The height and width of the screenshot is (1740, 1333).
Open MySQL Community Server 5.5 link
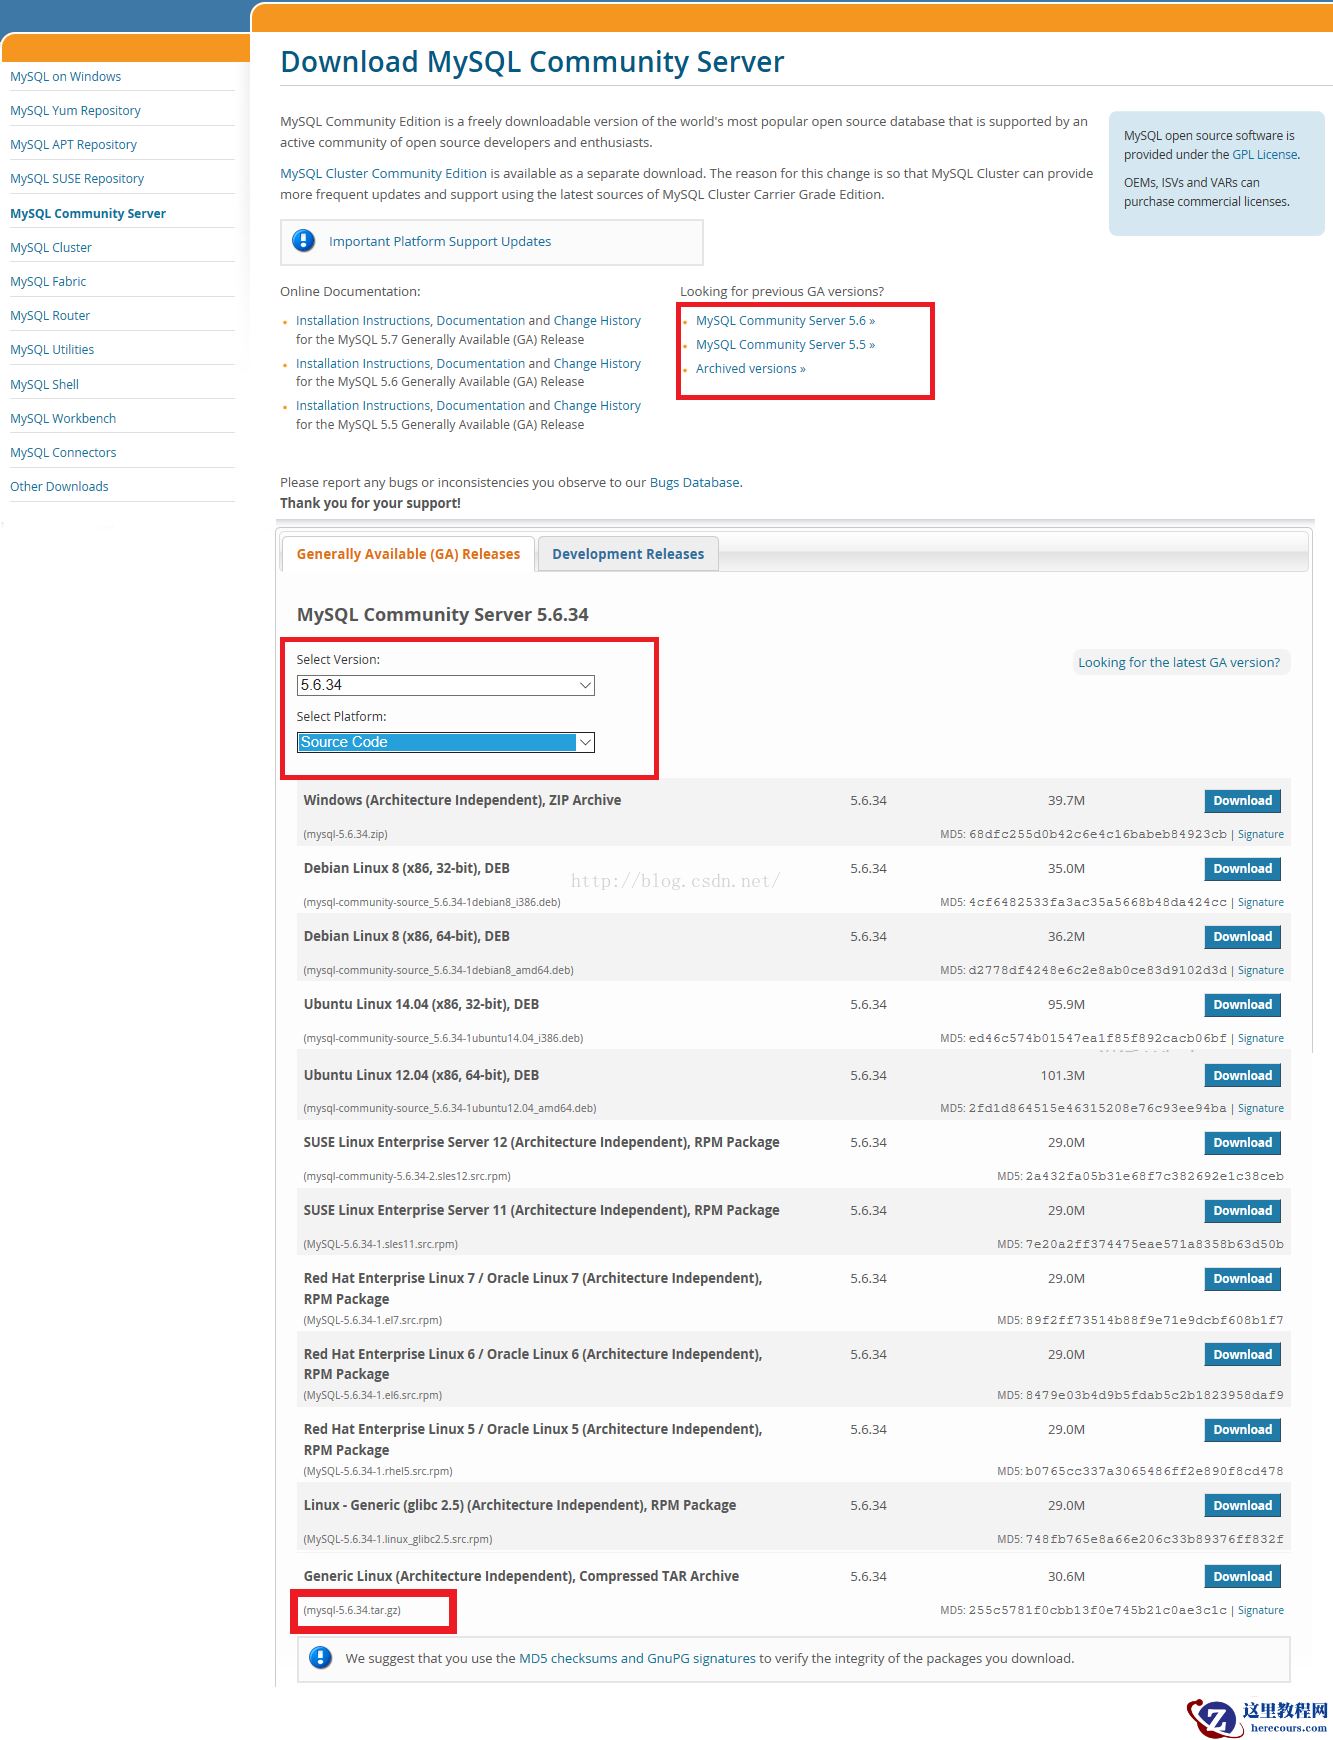(x=785, y=345)
